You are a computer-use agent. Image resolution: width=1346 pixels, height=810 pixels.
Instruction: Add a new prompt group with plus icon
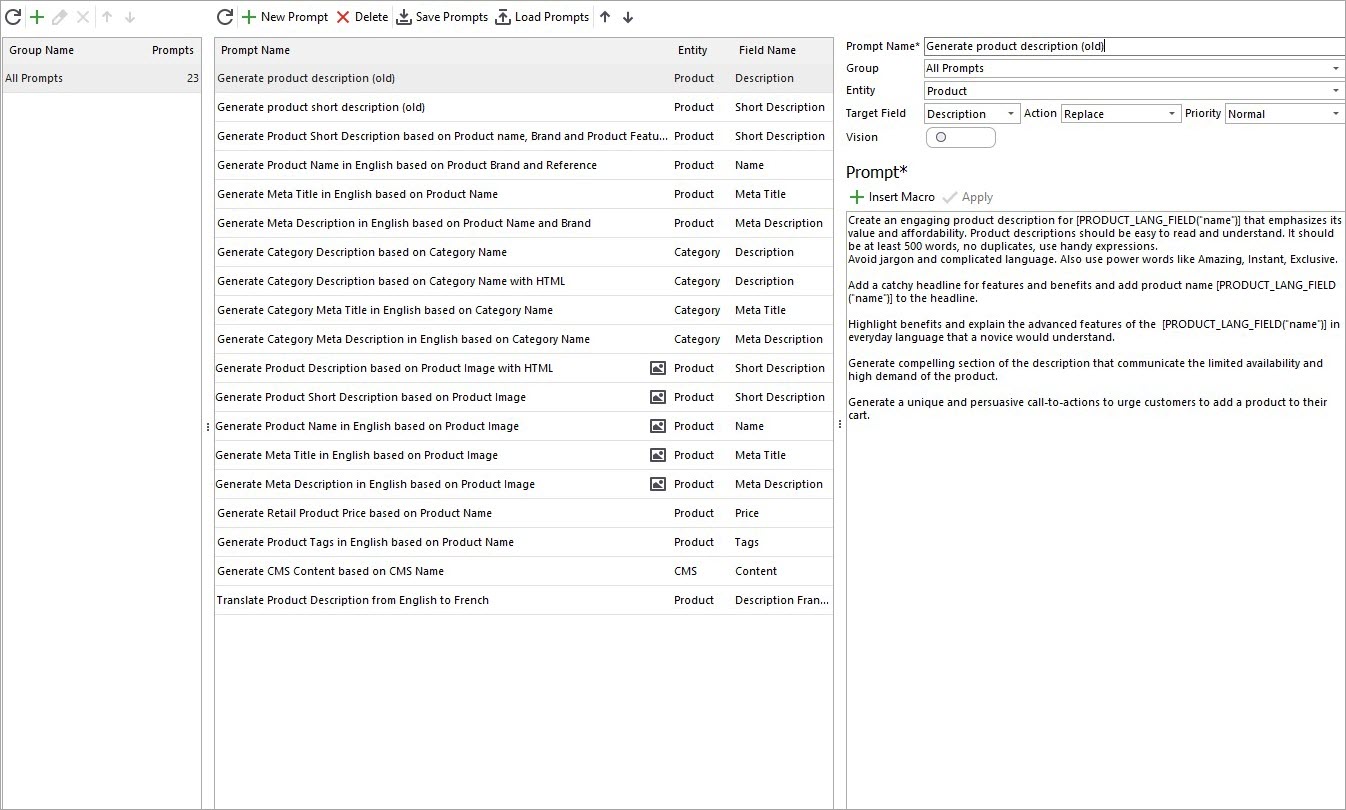(x=37, y=17)
